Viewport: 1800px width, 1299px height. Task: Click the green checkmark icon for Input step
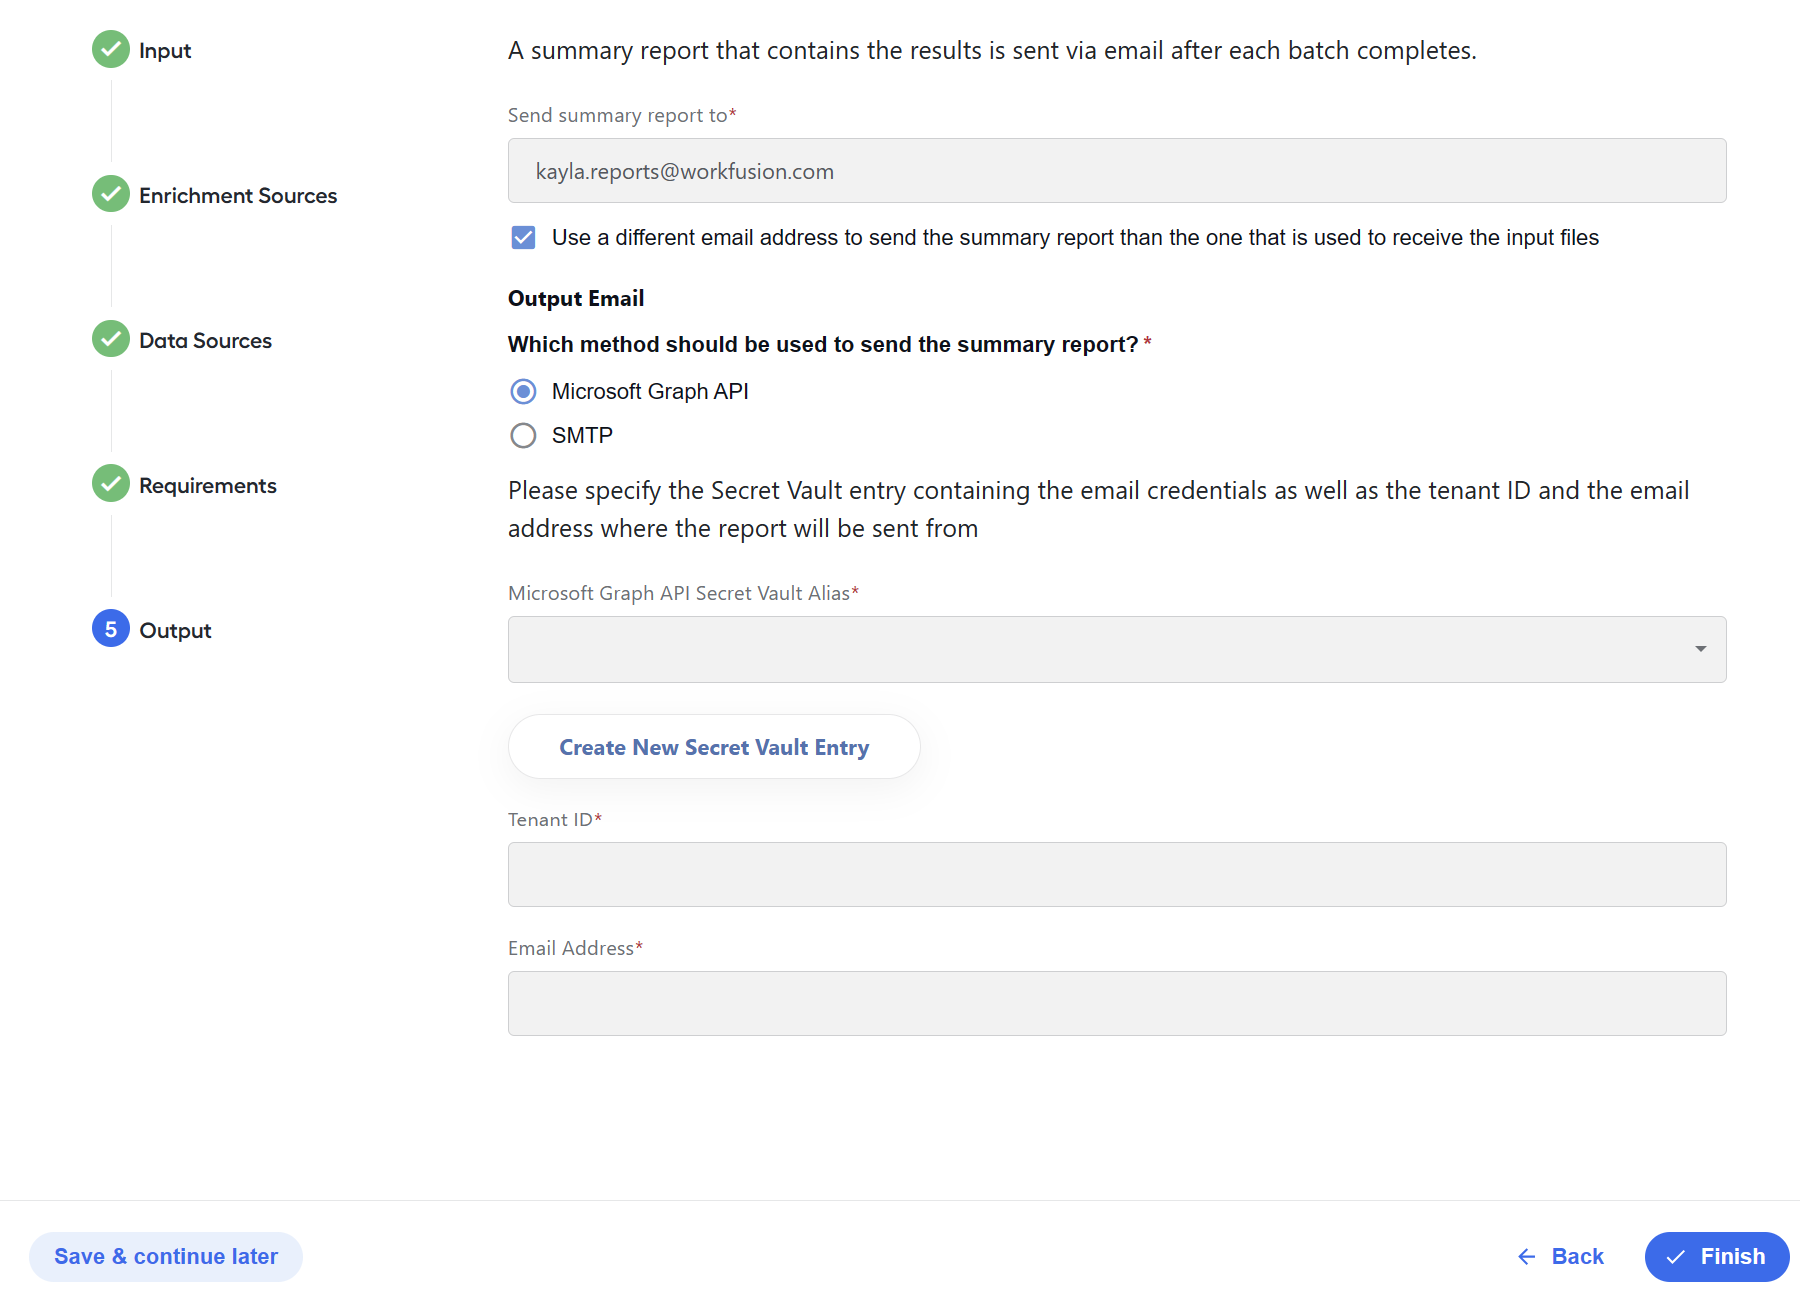111,49
